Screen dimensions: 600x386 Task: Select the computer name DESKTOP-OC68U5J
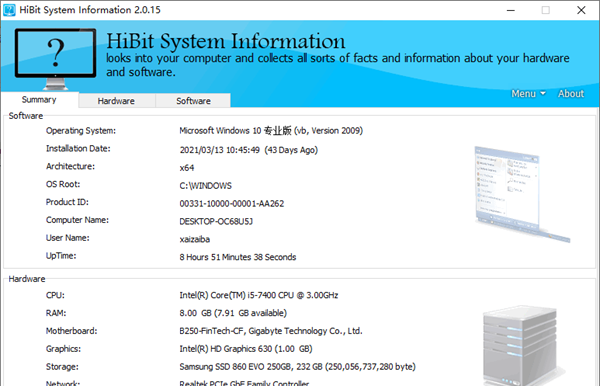tap(216, 222)
